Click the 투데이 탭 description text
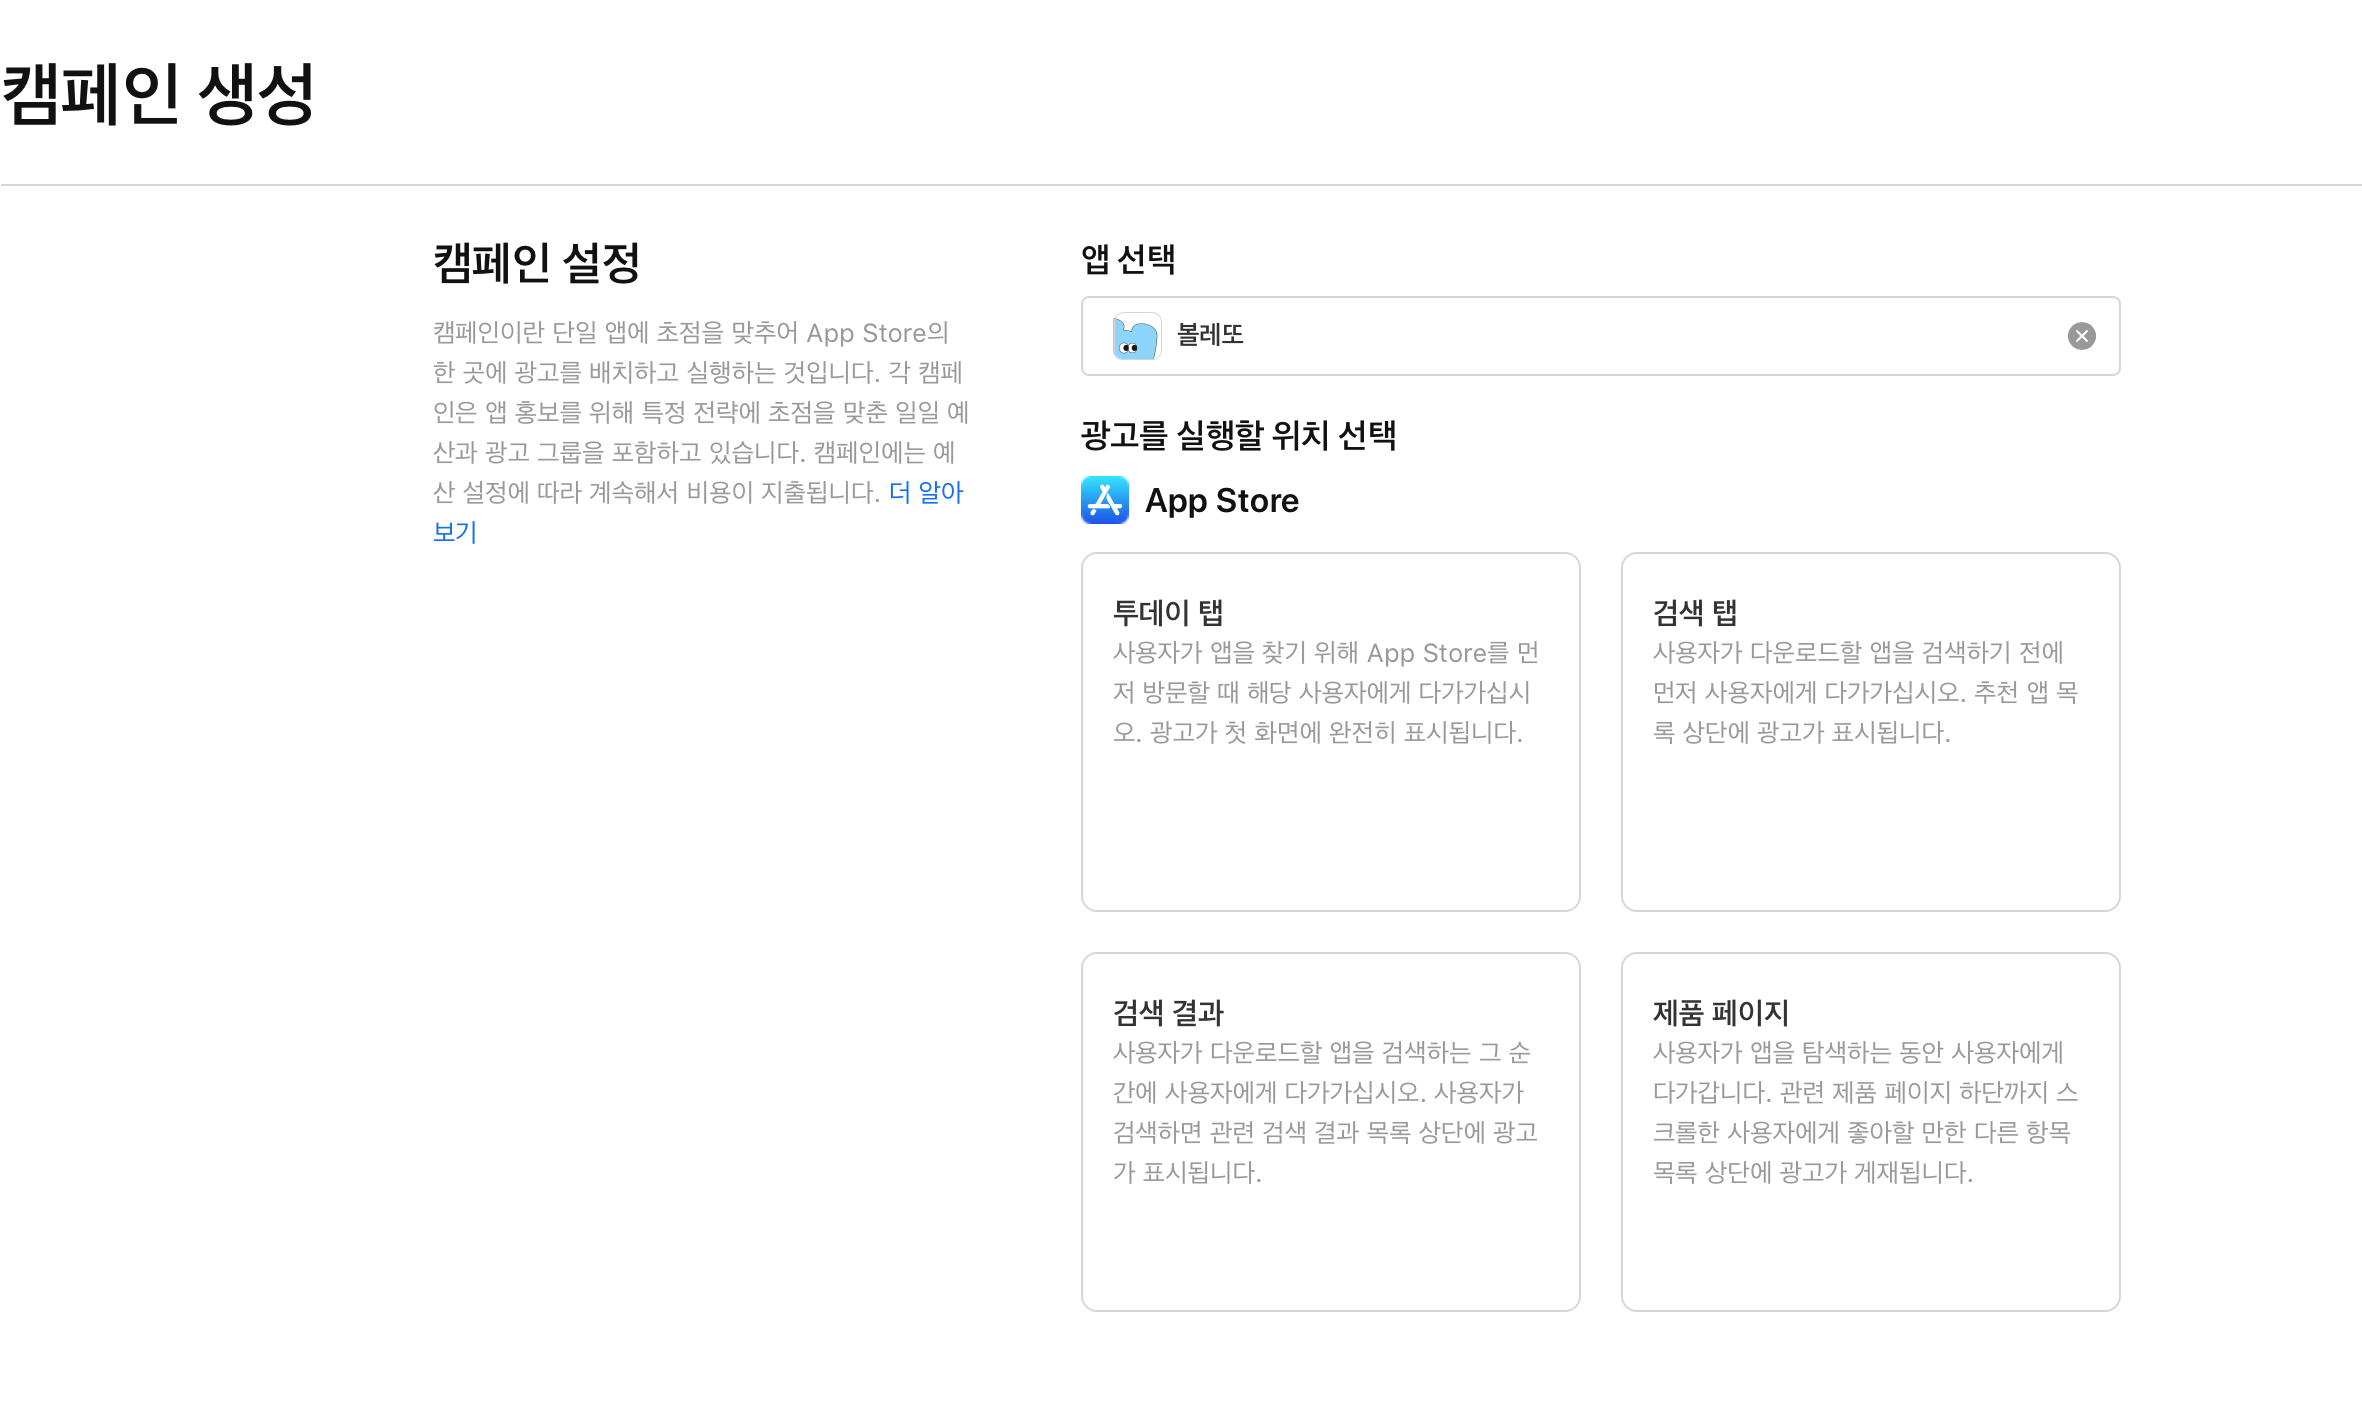This screenshot has width=2362, height=1416. 1325,692
